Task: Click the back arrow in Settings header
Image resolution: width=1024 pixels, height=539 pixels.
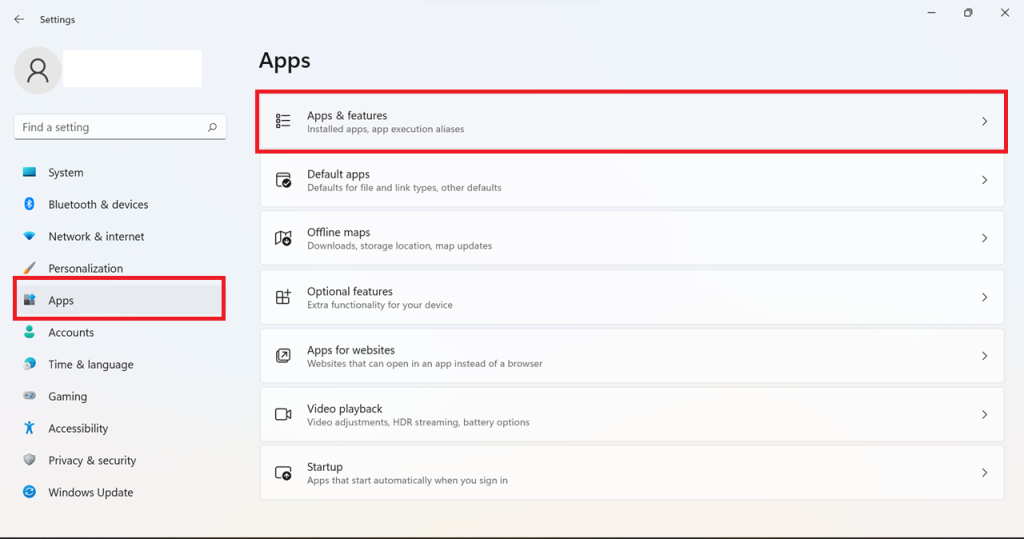Action: (x=19, y=20)
